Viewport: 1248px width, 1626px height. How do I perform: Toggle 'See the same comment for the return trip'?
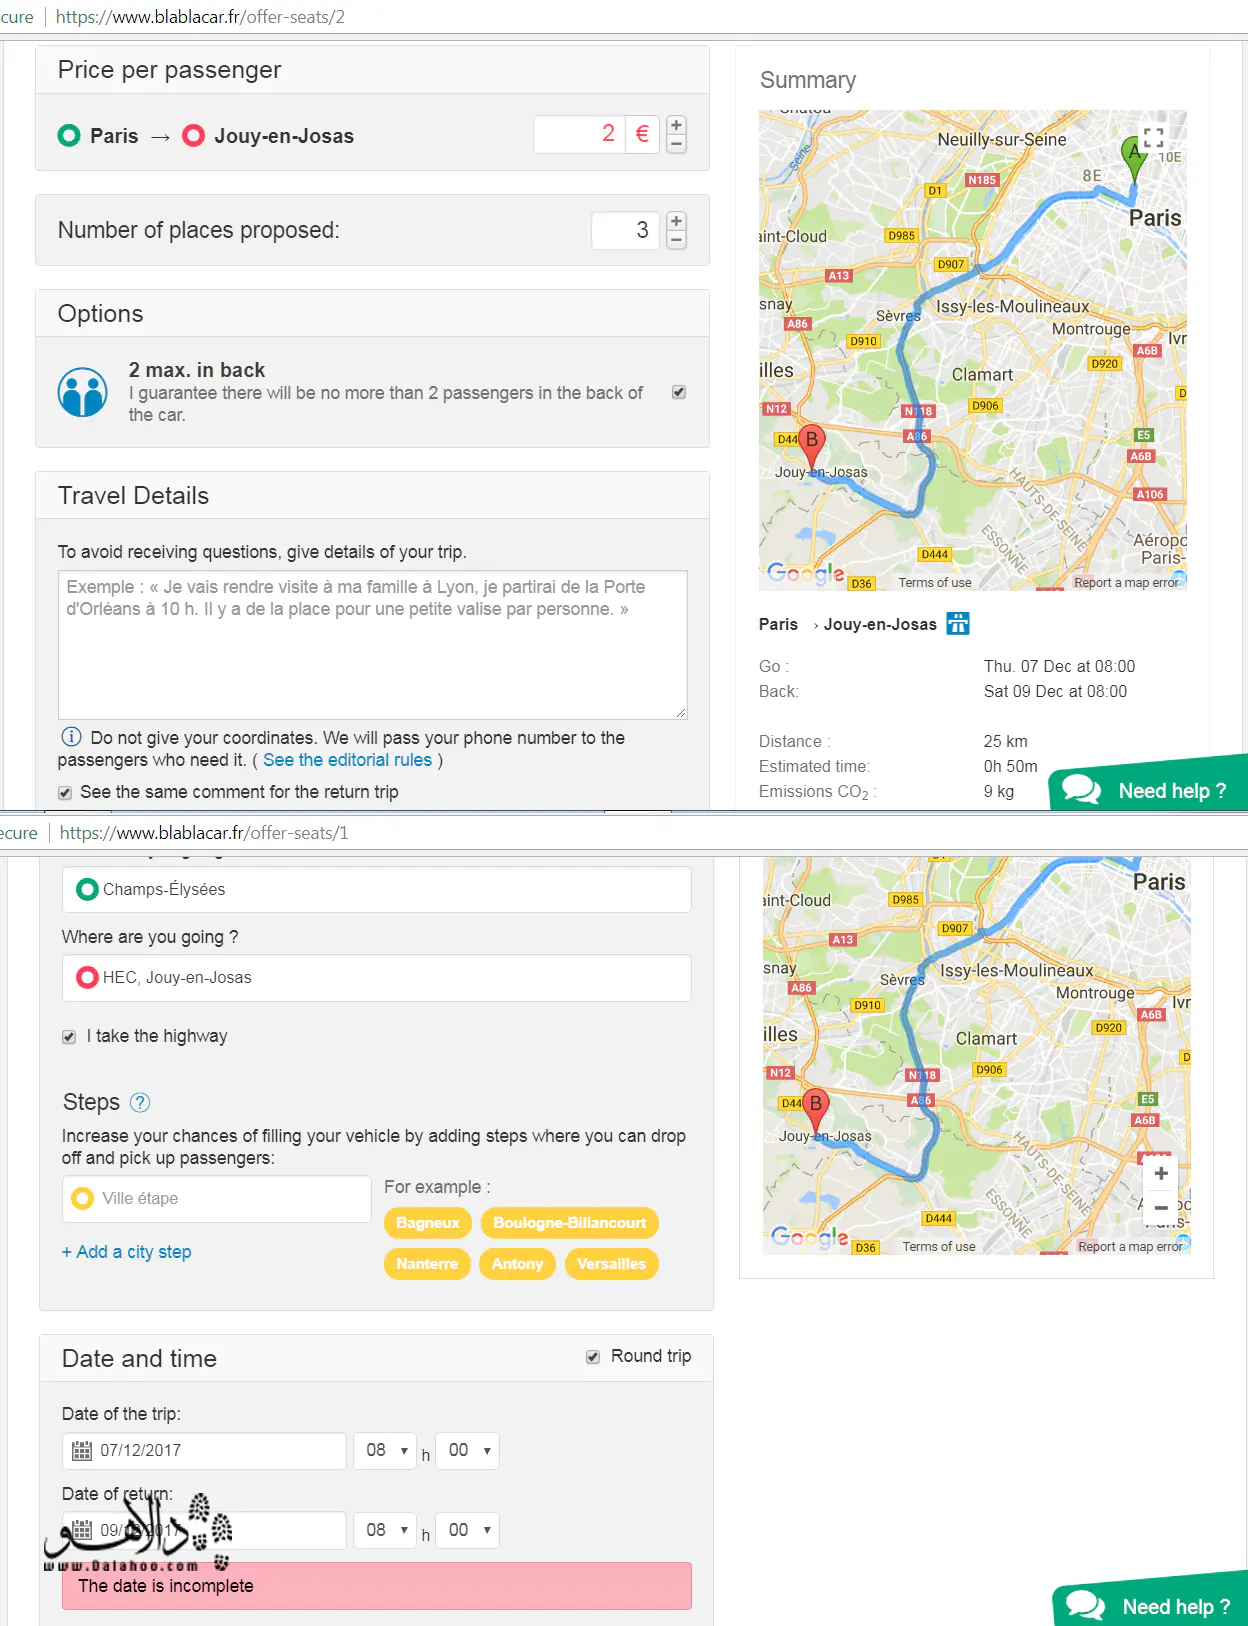tap(65, 793)
